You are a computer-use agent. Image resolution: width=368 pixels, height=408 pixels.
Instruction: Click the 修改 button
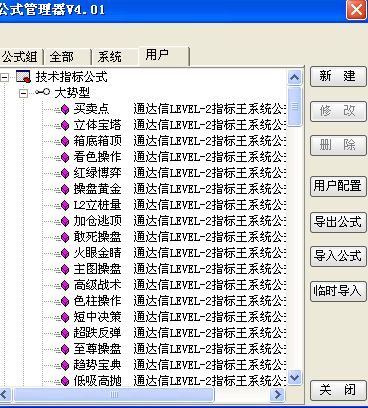pos(338,111)
